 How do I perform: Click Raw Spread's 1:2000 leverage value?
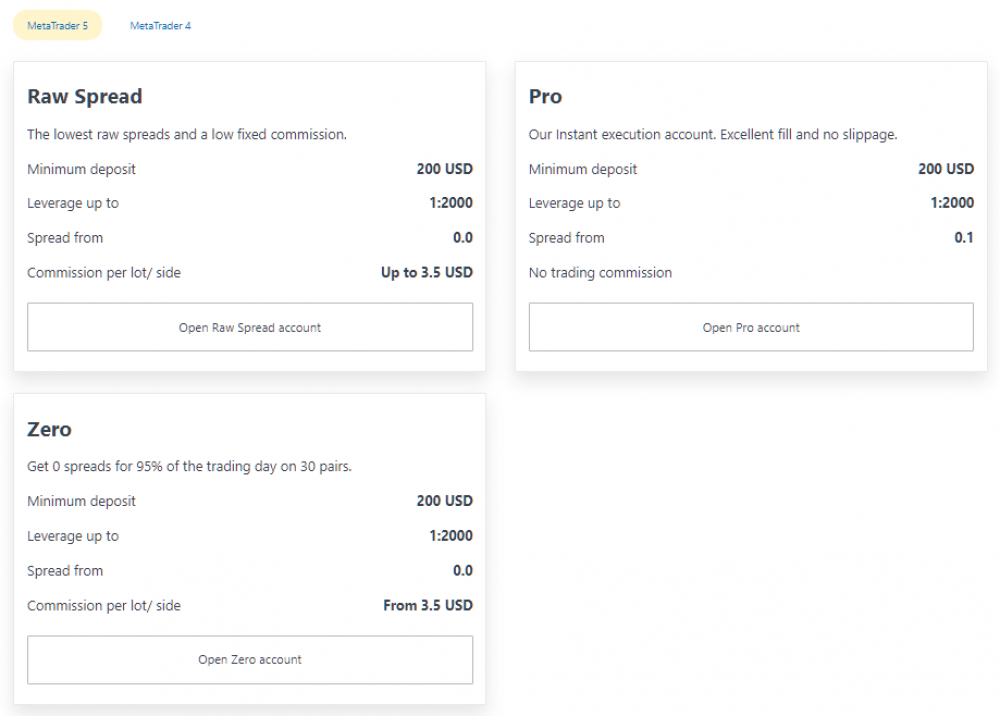point(451,203)
